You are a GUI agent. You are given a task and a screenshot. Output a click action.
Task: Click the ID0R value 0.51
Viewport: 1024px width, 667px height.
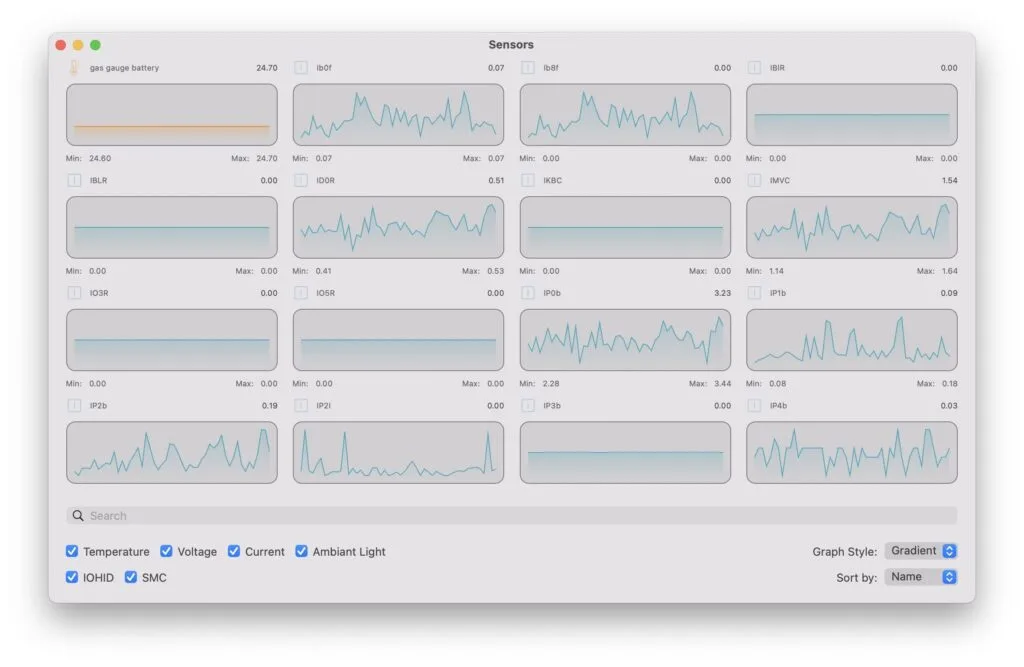pos(496,180)
